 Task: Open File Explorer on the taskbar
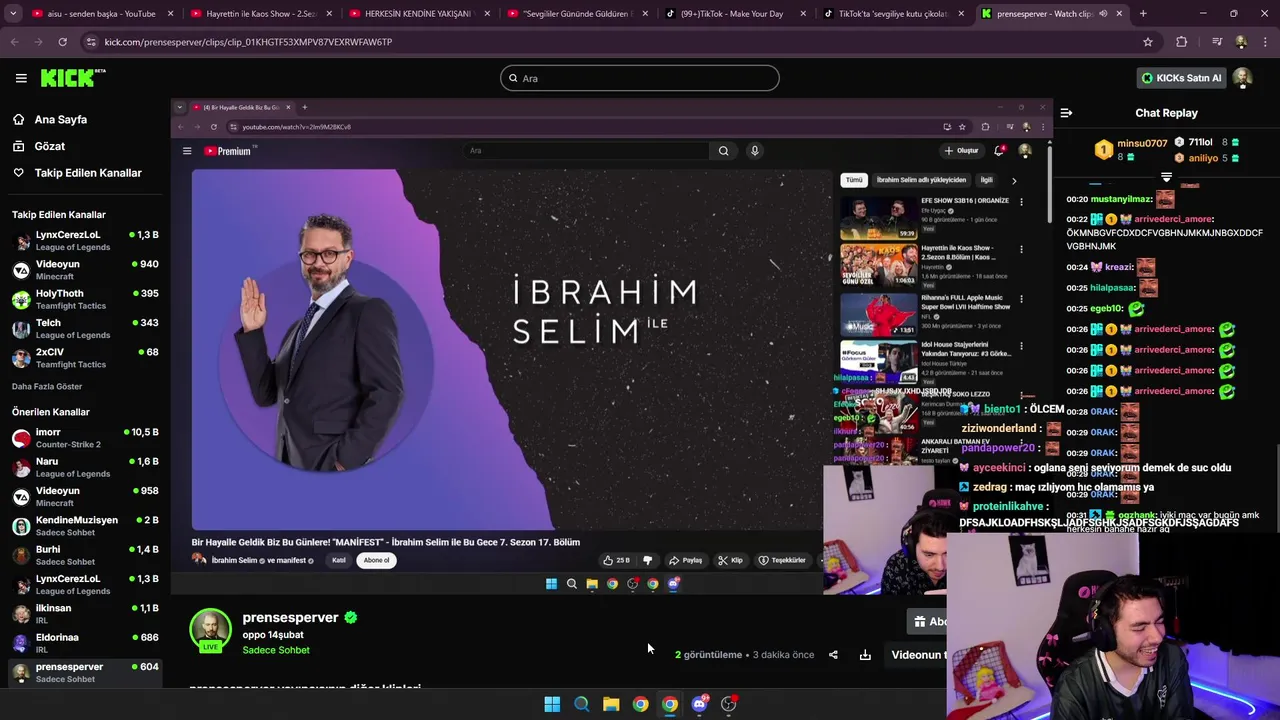[x=611, y=704]
